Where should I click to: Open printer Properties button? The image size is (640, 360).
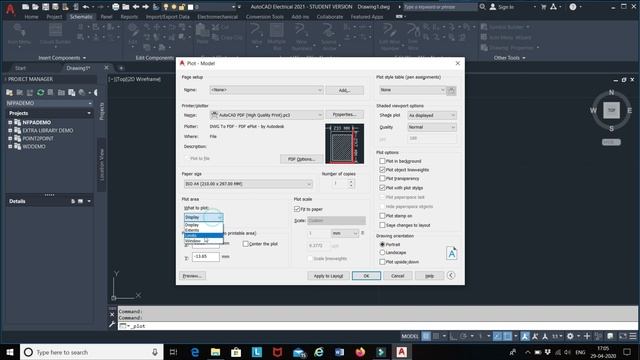344,115
